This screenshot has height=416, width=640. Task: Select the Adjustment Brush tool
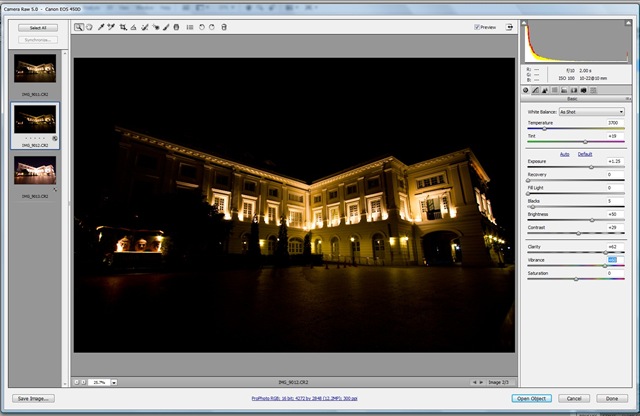click(x=166, y=27)
